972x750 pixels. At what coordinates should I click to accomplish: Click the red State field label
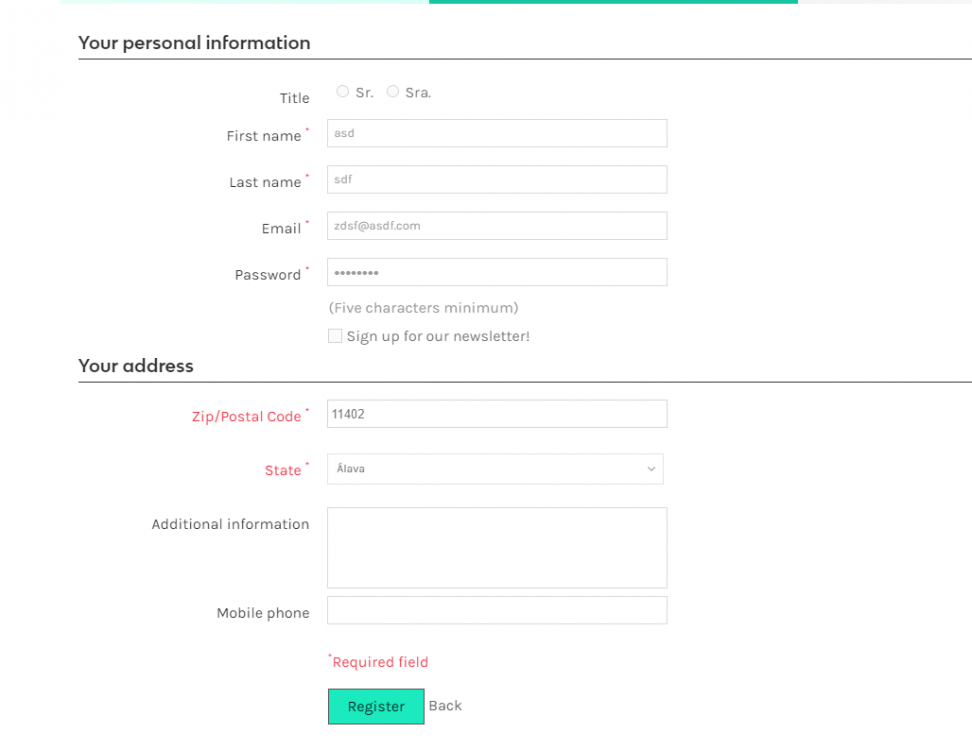283,471
